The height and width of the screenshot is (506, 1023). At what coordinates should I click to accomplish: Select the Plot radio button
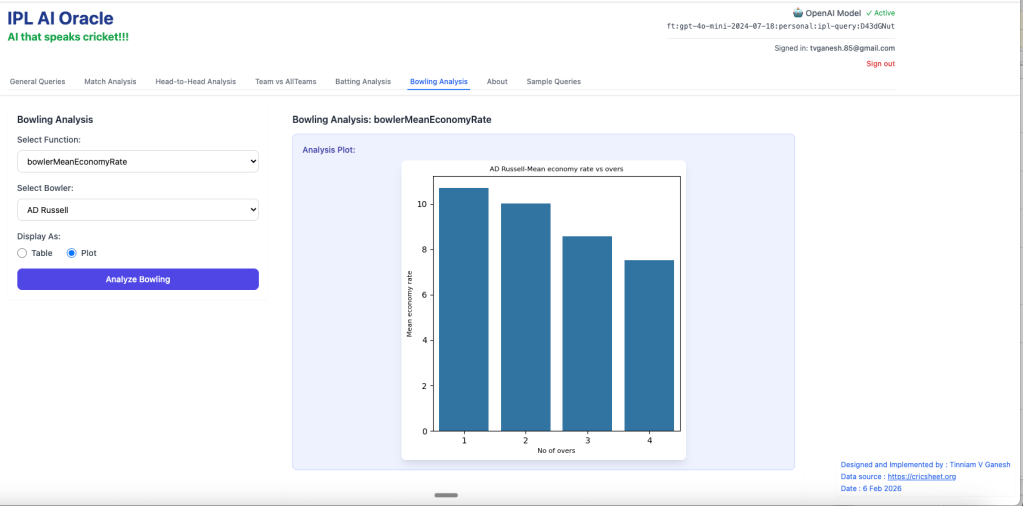tap(72, 253)
